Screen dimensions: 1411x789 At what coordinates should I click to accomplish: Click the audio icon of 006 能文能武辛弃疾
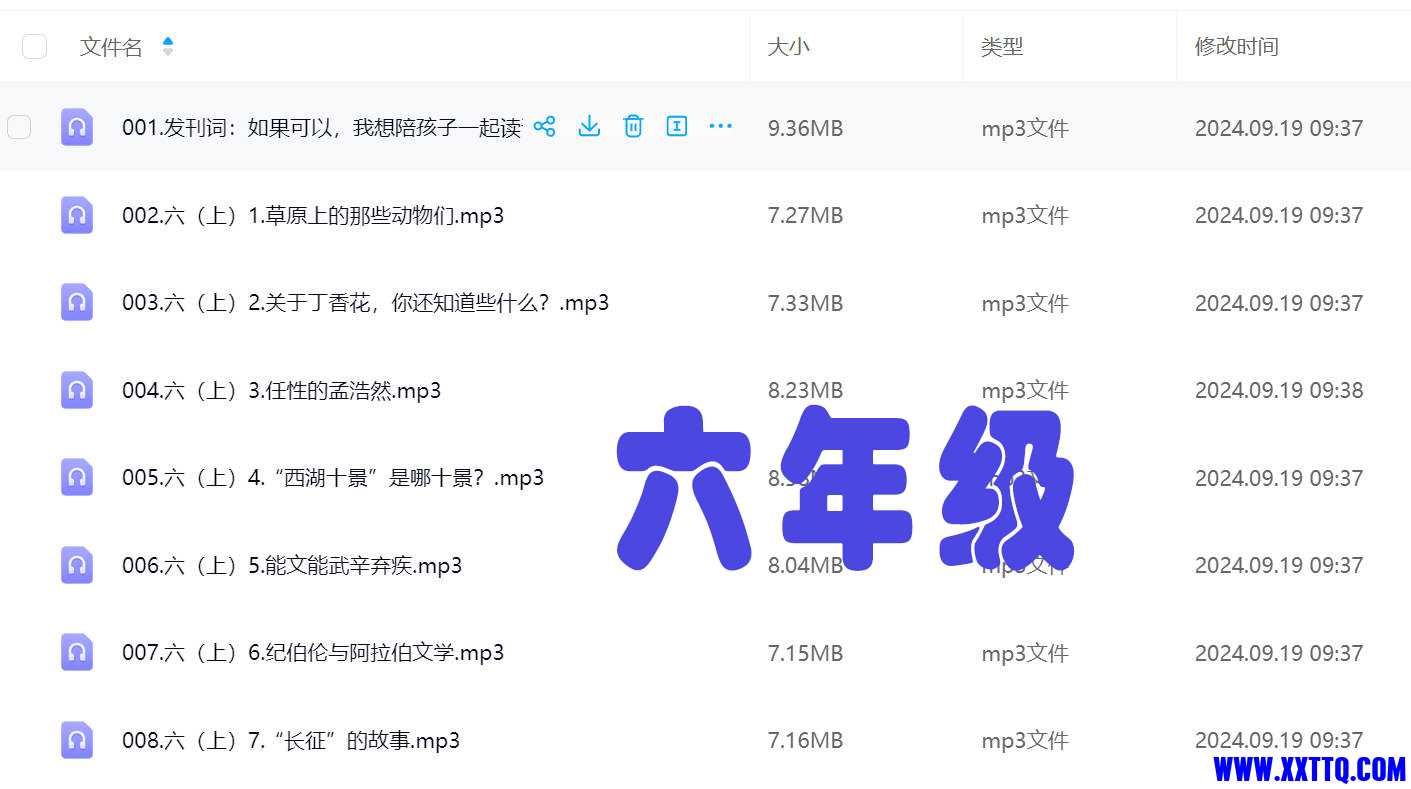(77, 565)
